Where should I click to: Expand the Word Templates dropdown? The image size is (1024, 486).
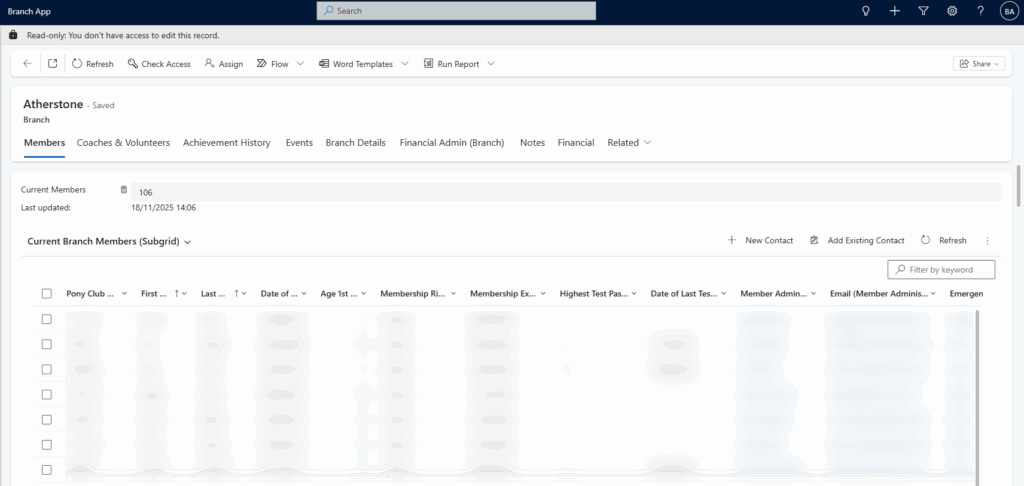(x=404, y=64)
